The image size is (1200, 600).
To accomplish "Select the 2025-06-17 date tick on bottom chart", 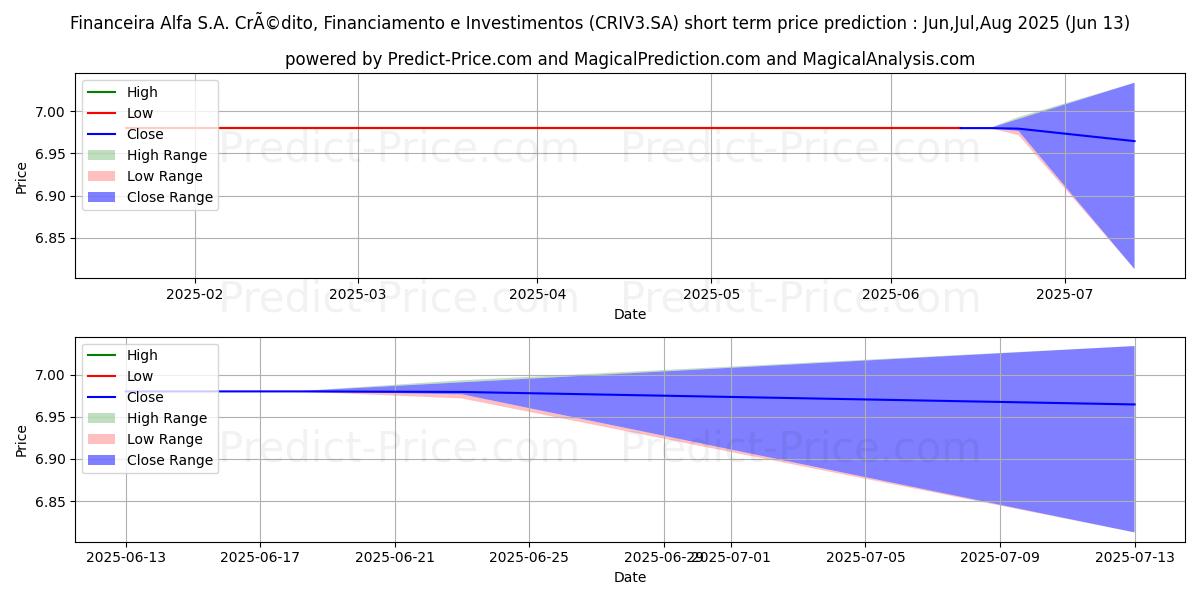I will click(x=260, y=558).
